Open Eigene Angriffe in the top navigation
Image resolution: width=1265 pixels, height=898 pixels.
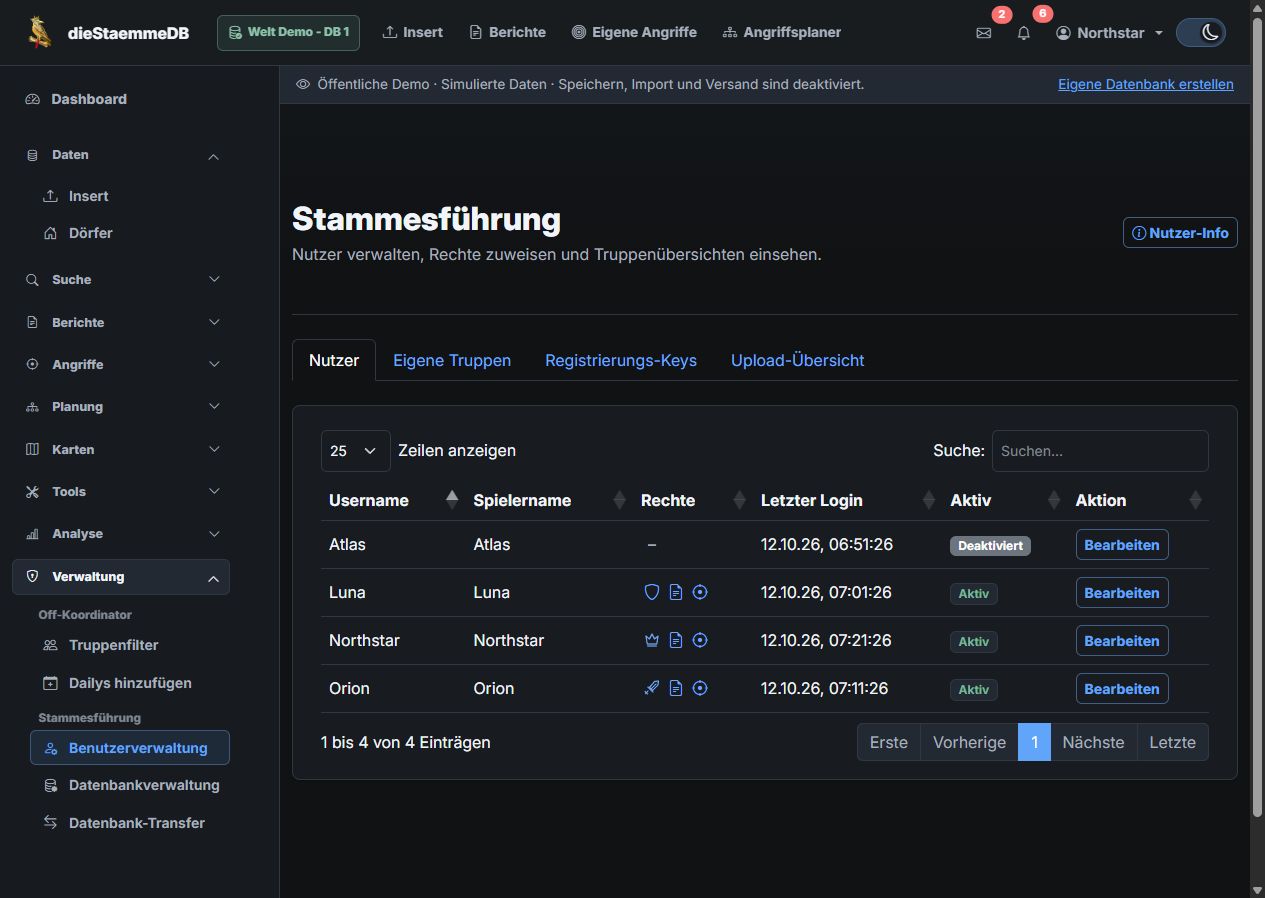(634, 33)
